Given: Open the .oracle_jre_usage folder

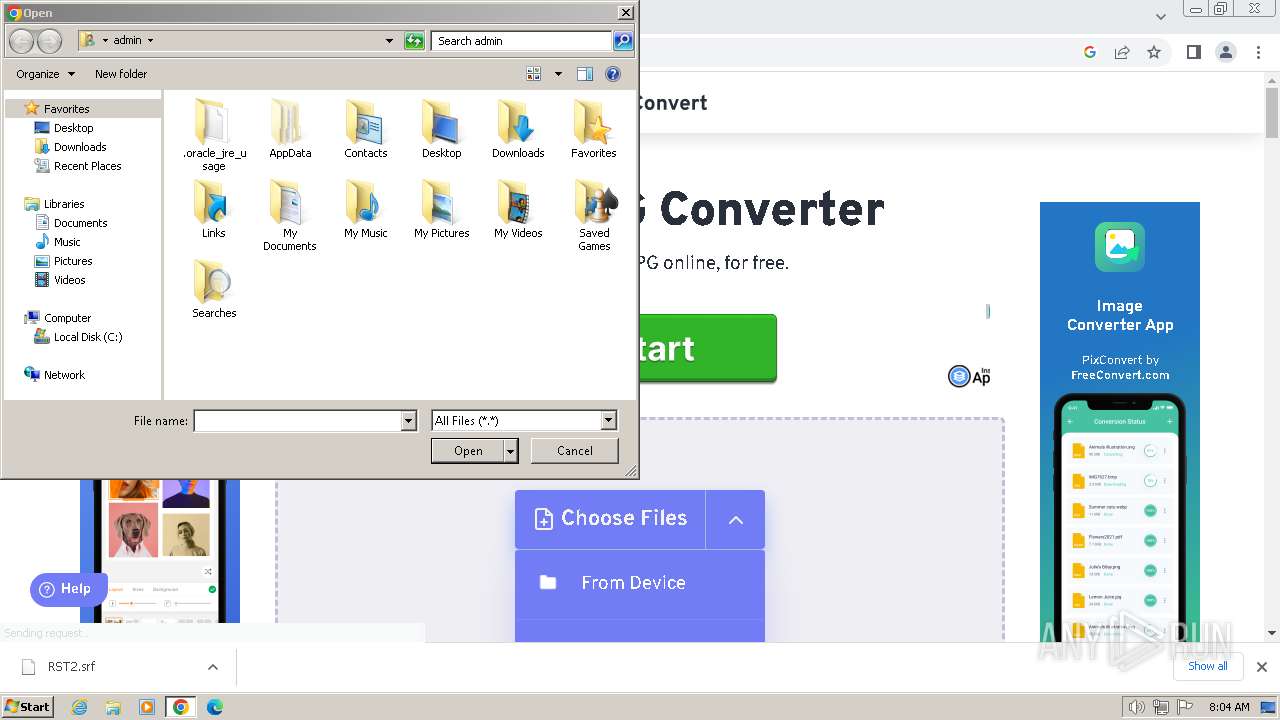Looking at the screenshot, I should coord(214,135).
